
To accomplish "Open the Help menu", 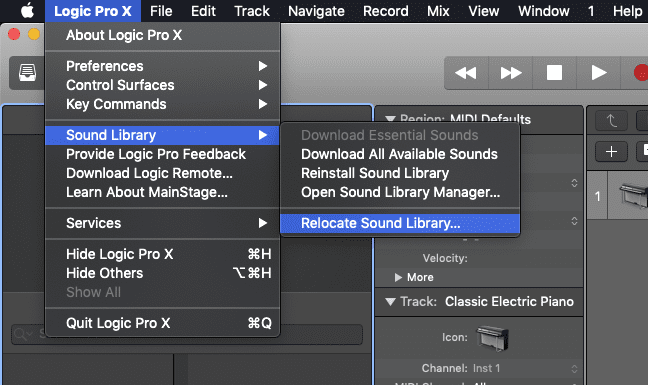I will click(x=627, y=11).
